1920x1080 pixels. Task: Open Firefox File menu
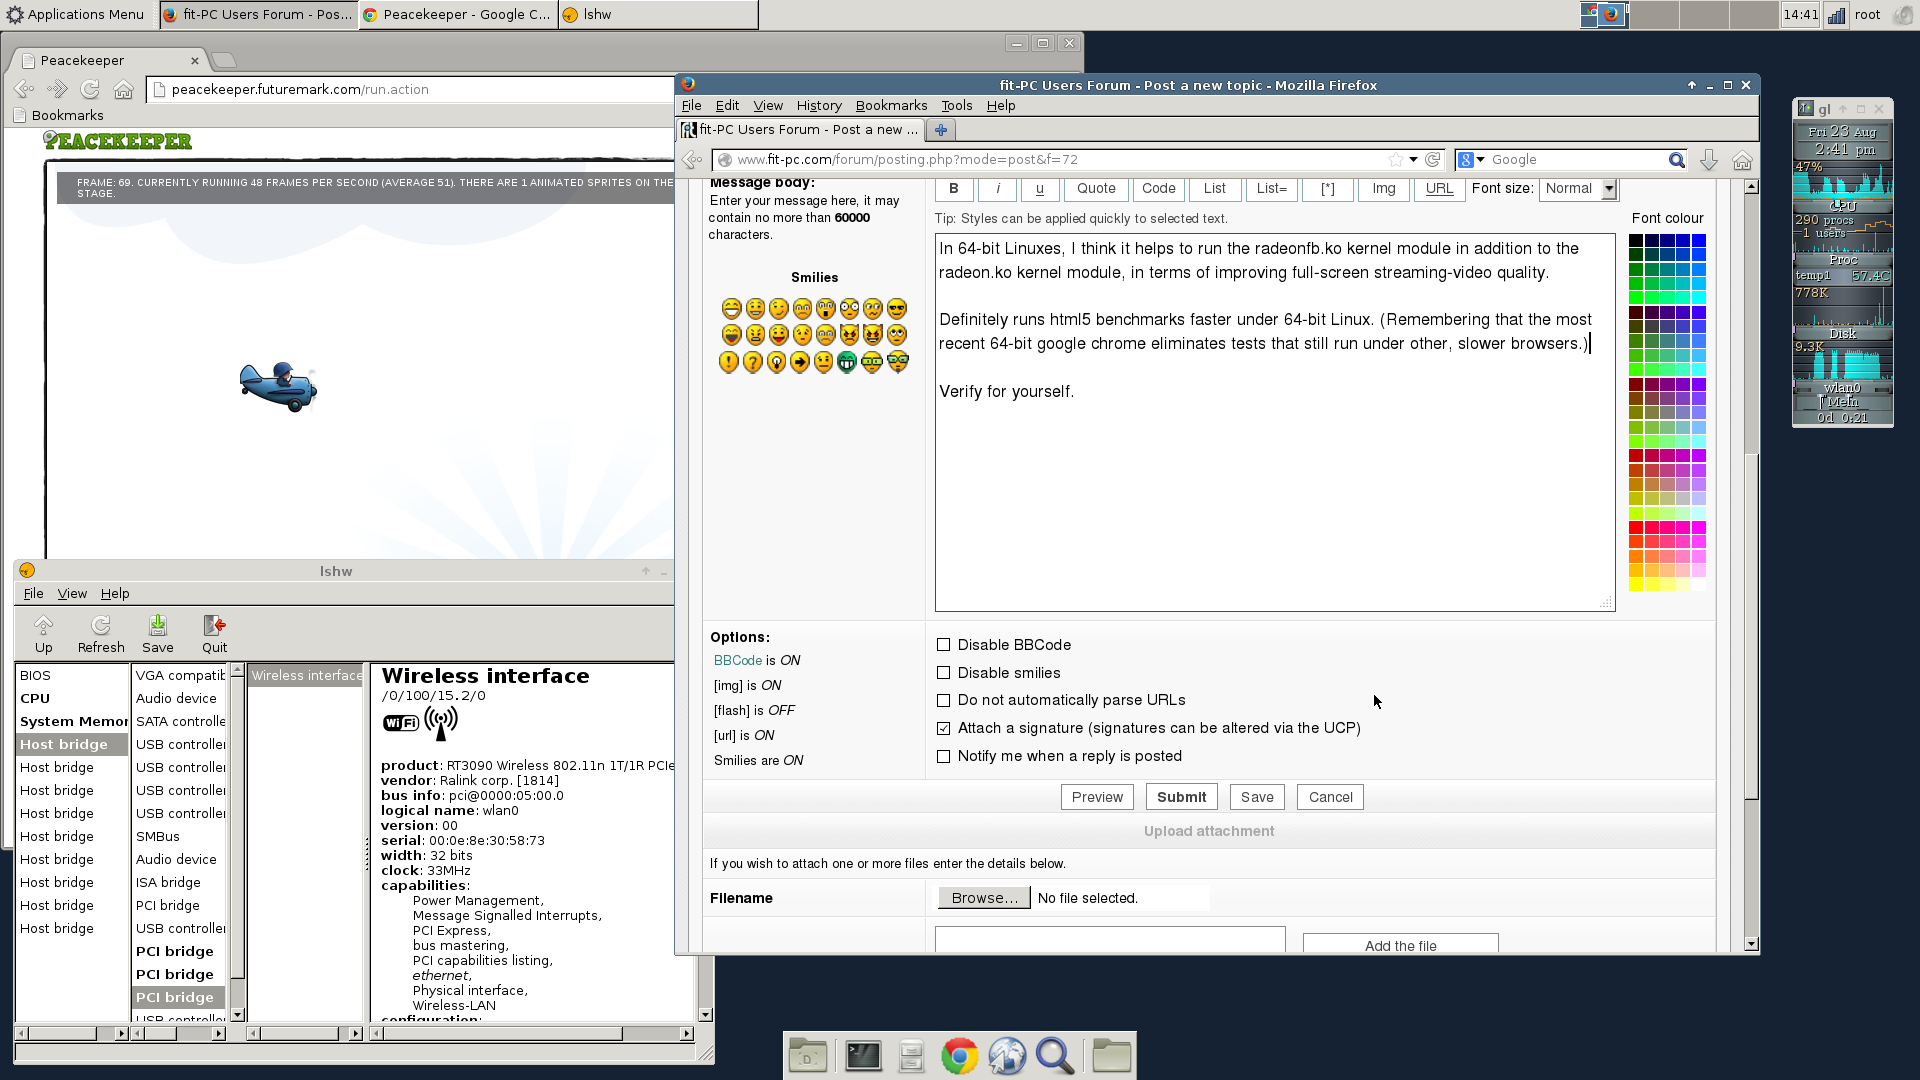[691, 105]
